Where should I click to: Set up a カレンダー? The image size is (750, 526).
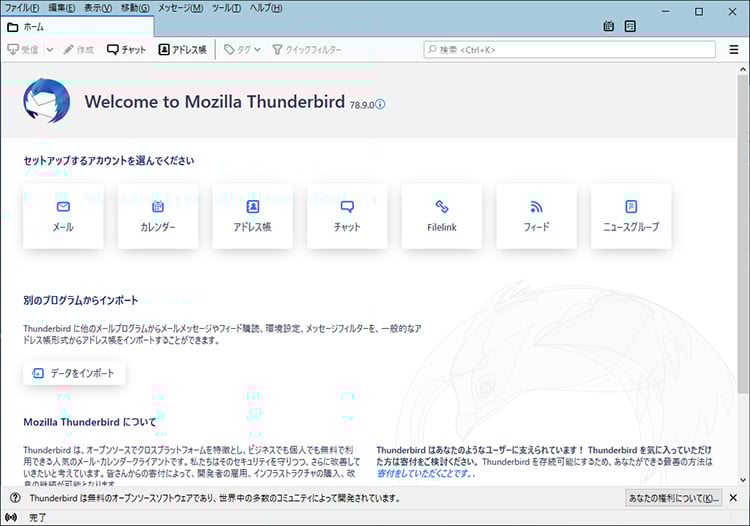tap(158, 216)
